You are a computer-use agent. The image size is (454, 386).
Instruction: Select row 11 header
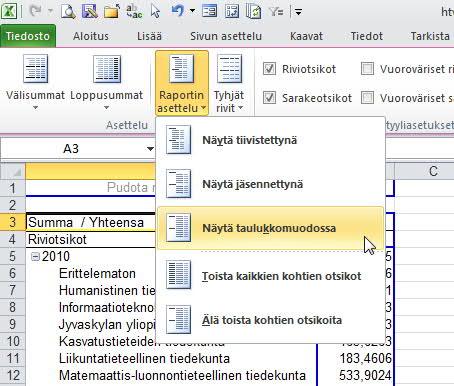click(13, 358)
